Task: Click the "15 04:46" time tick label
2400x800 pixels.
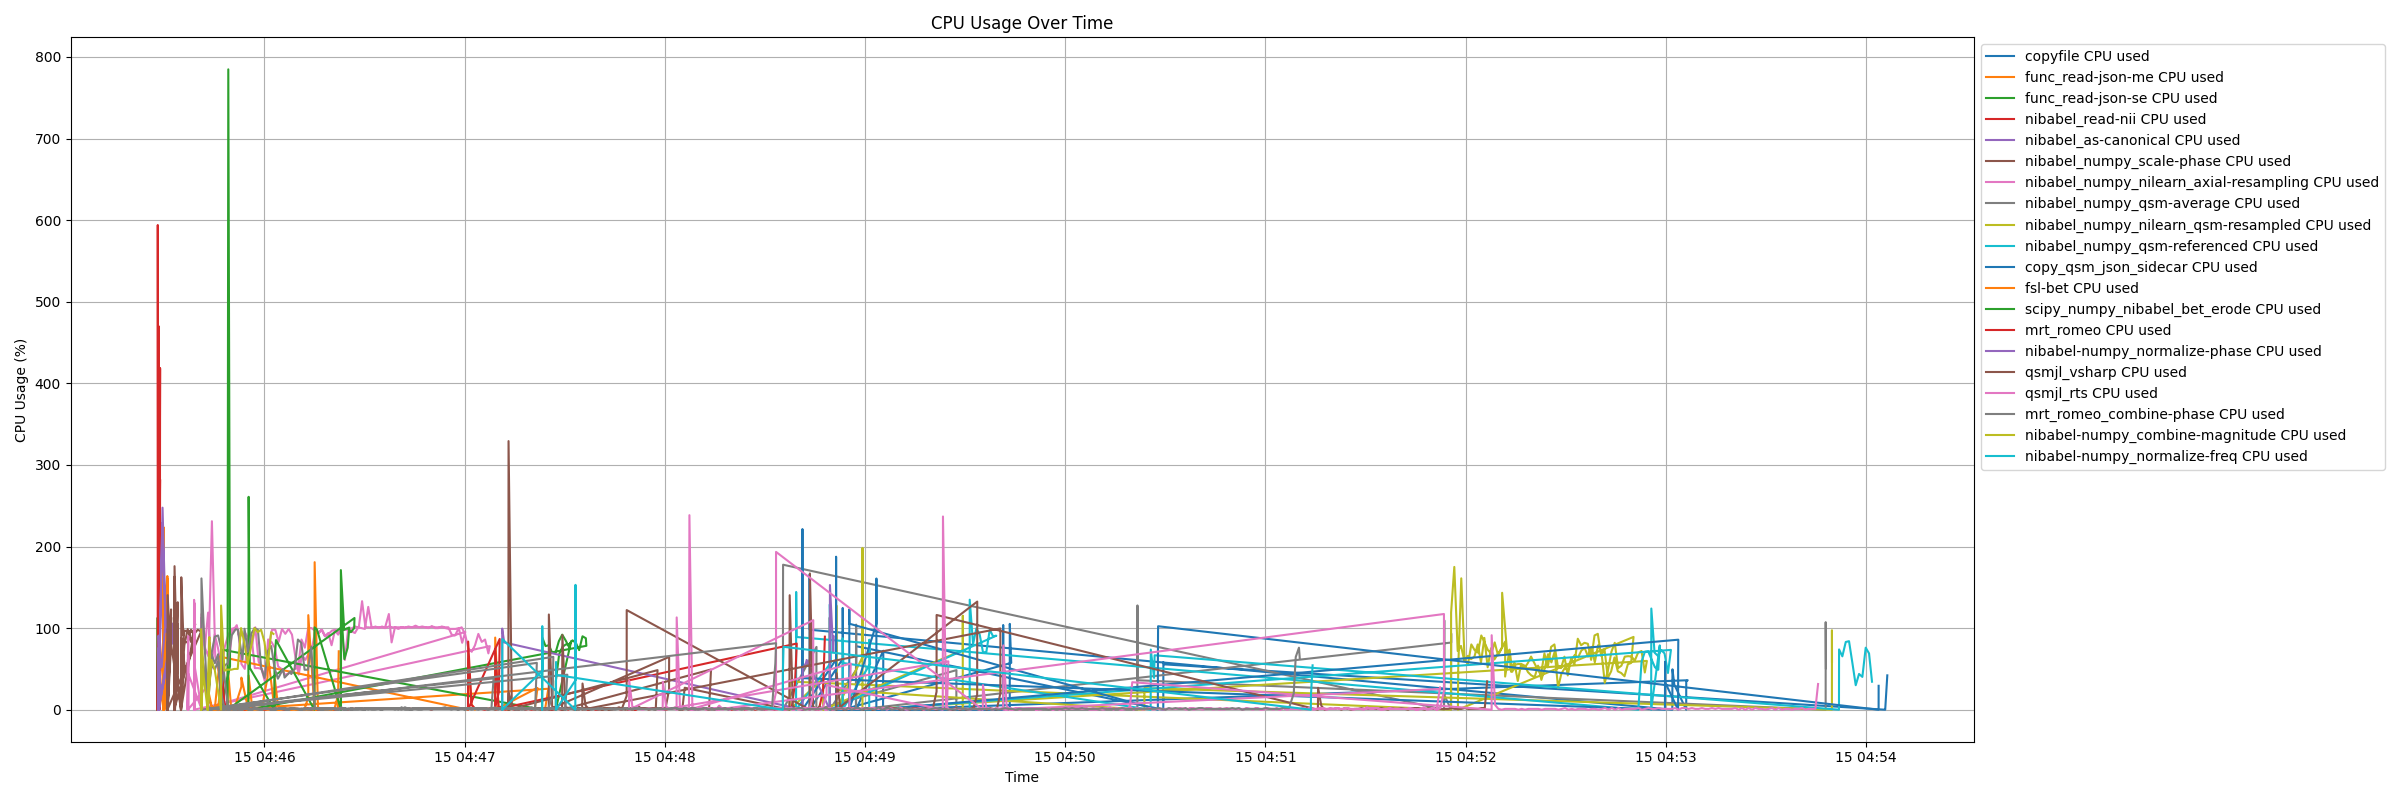Action: pos(265,757)
